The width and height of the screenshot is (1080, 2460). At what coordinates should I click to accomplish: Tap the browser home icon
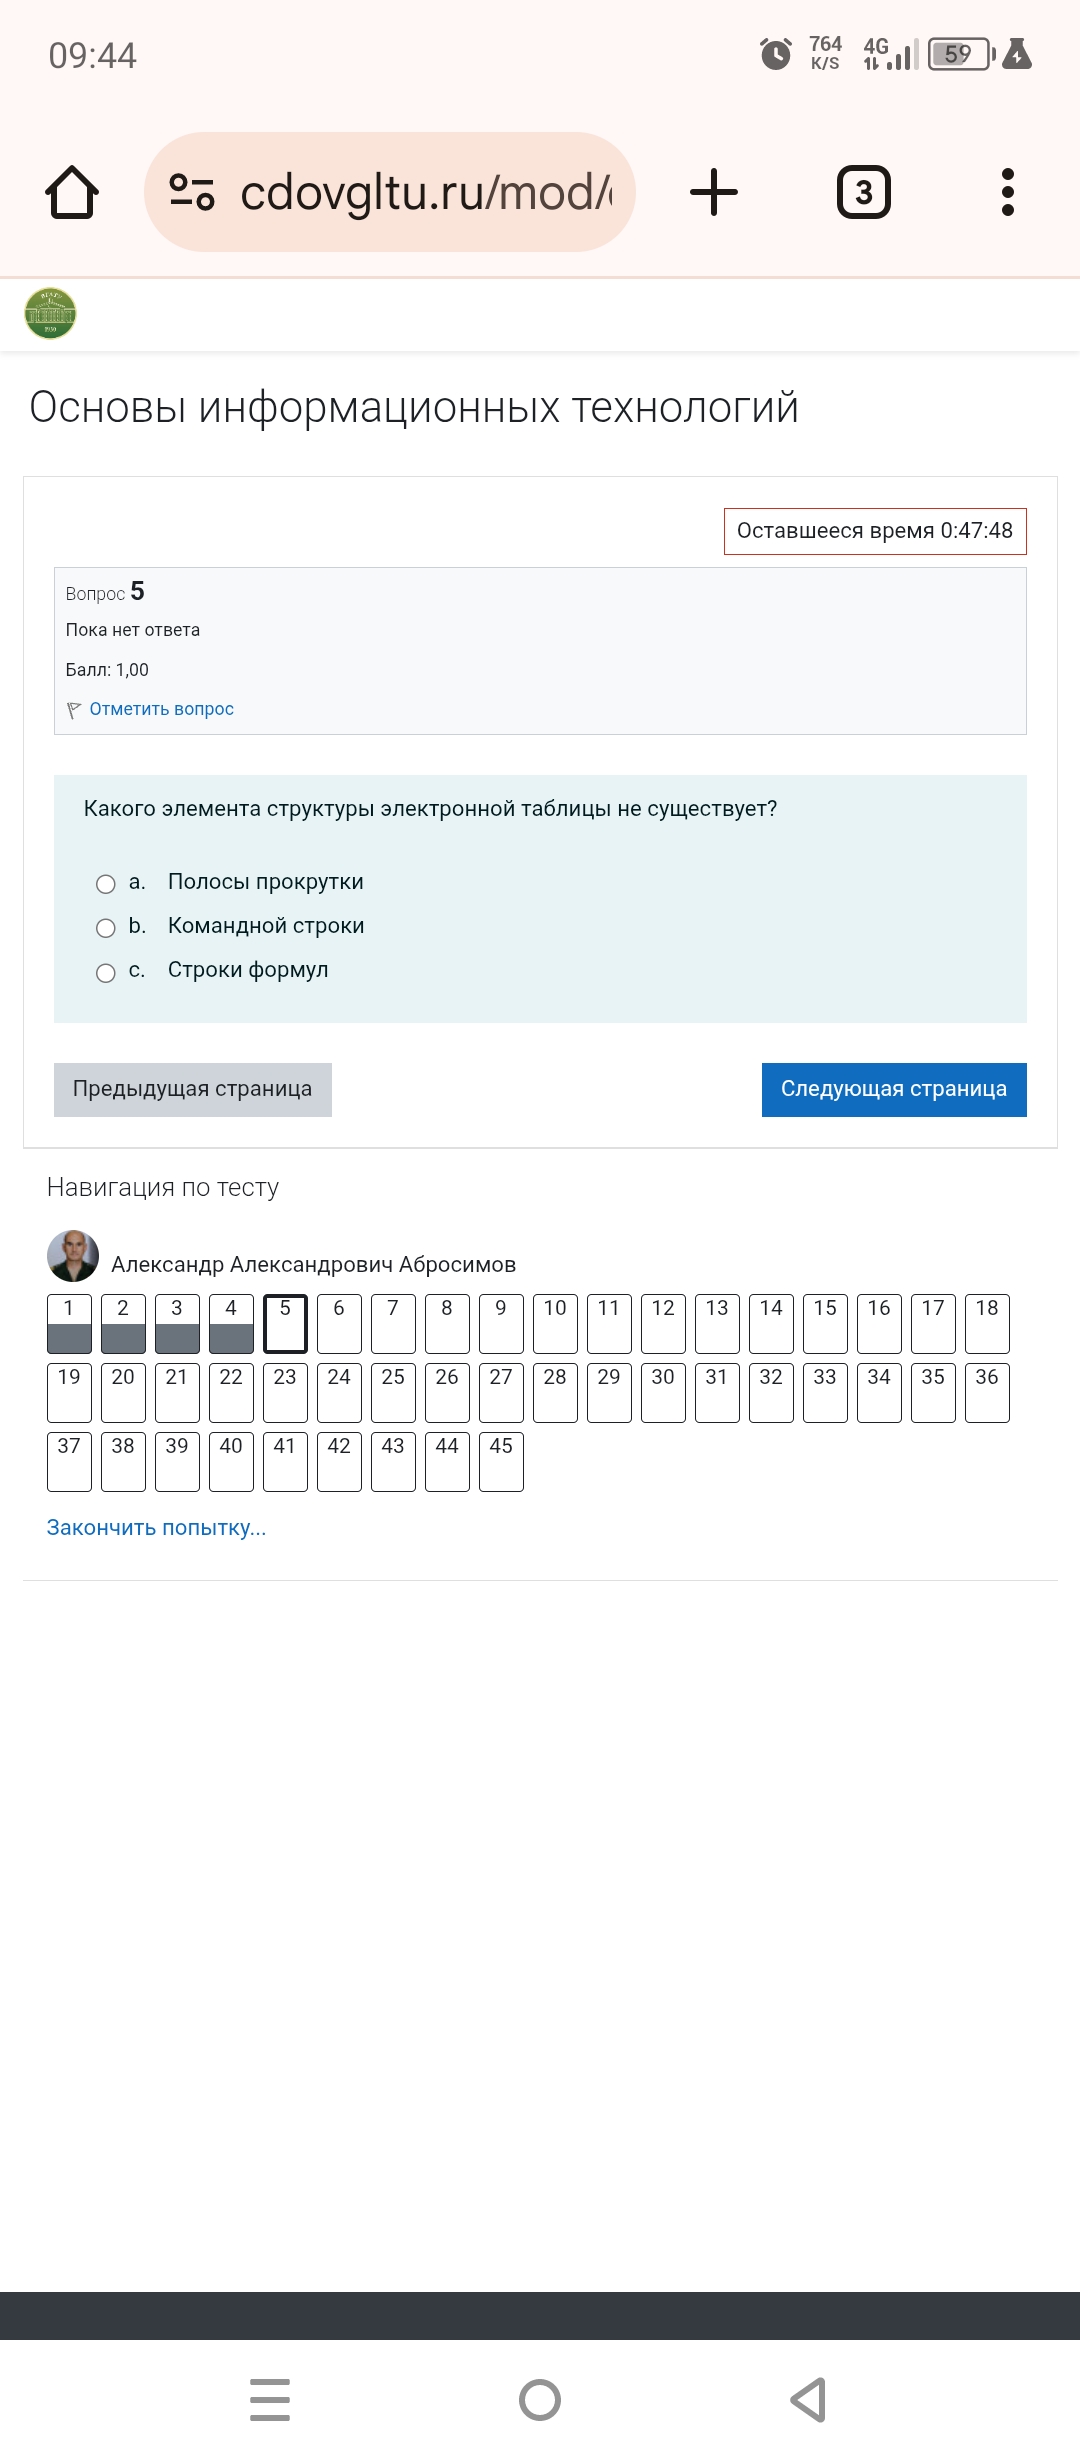(x=72, y=192)
